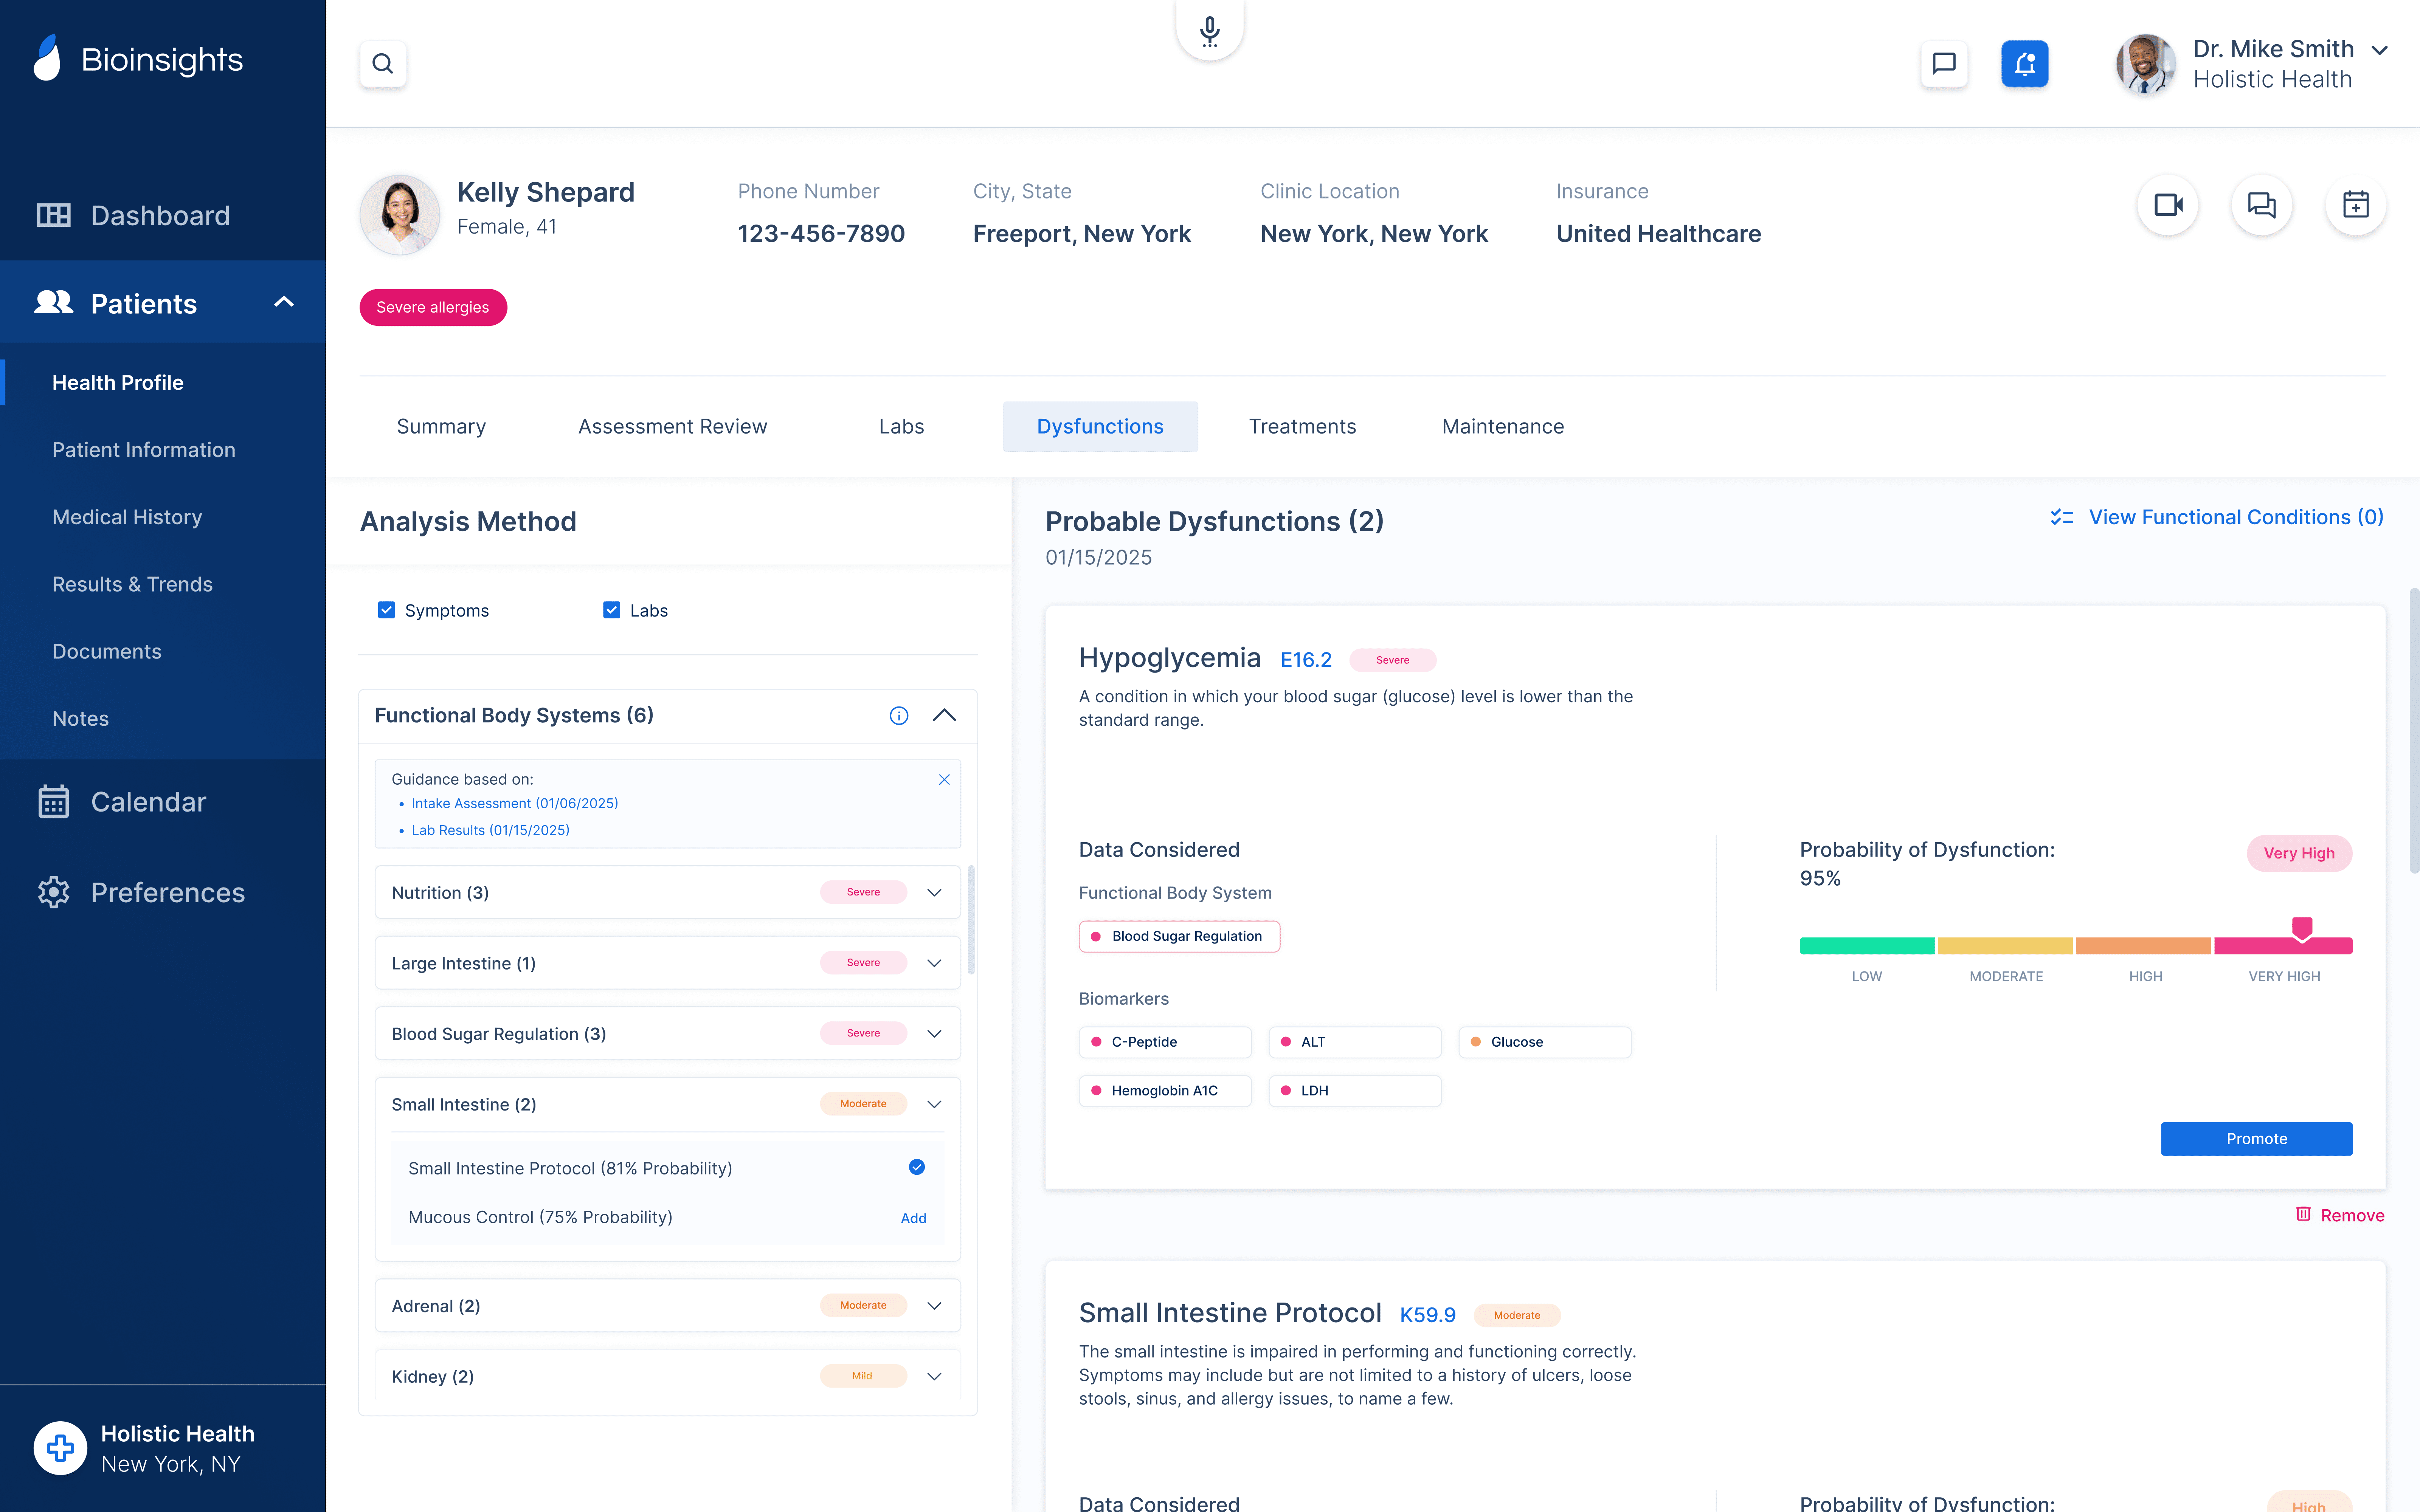Open the Dr. Mike Smith account dropdown
This screenshot has height=1512, width=2420.
pos(2380,50)
